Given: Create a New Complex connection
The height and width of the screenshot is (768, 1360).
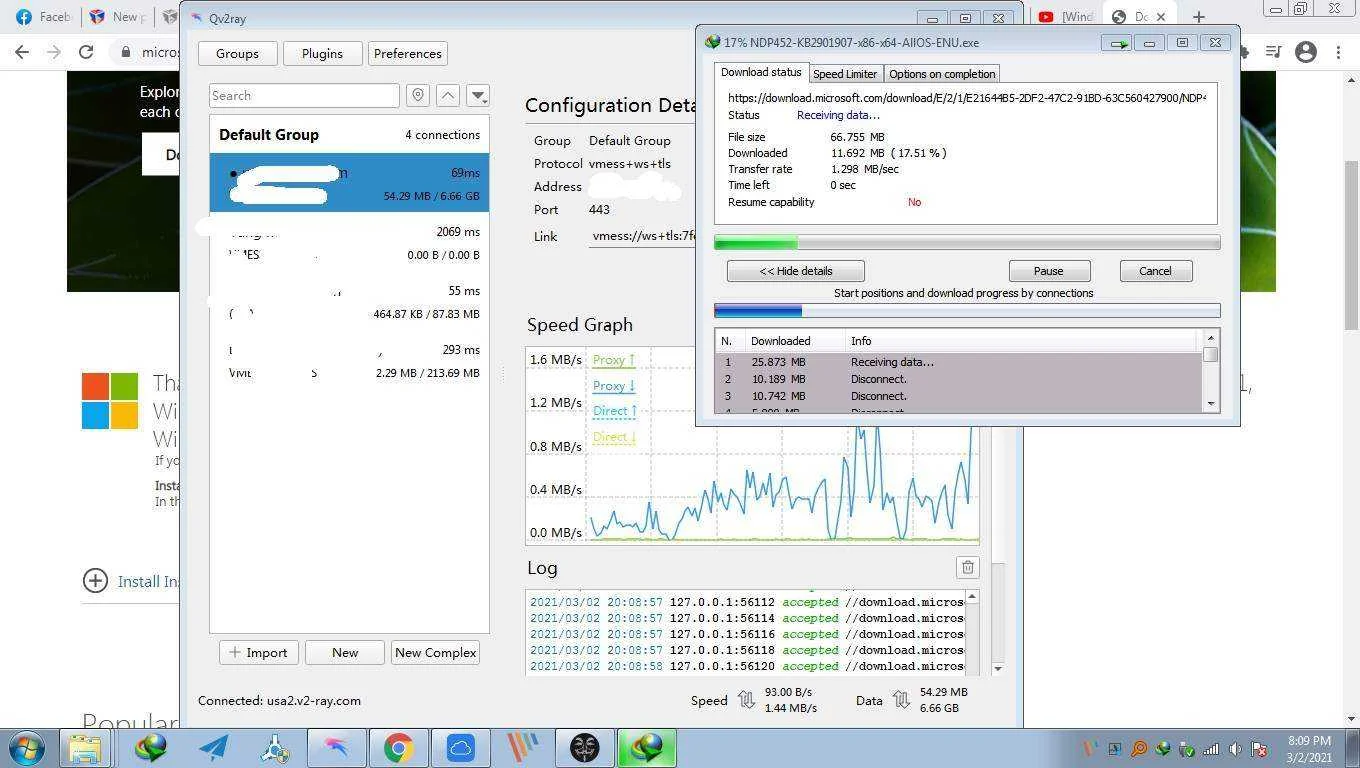Looking at the screenshot, I should tap(435, 652).
